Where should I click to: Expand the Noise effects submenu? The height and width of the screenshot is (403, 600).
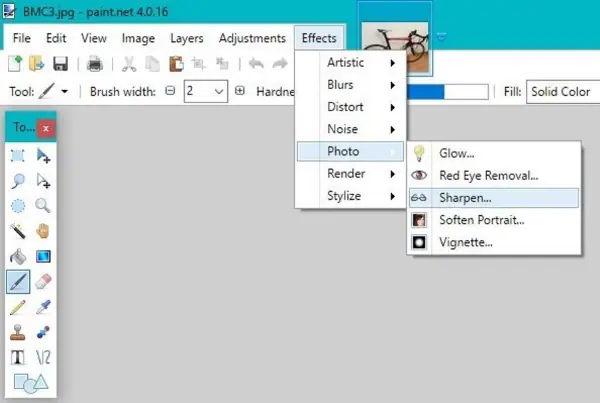(x=350, y=129)
